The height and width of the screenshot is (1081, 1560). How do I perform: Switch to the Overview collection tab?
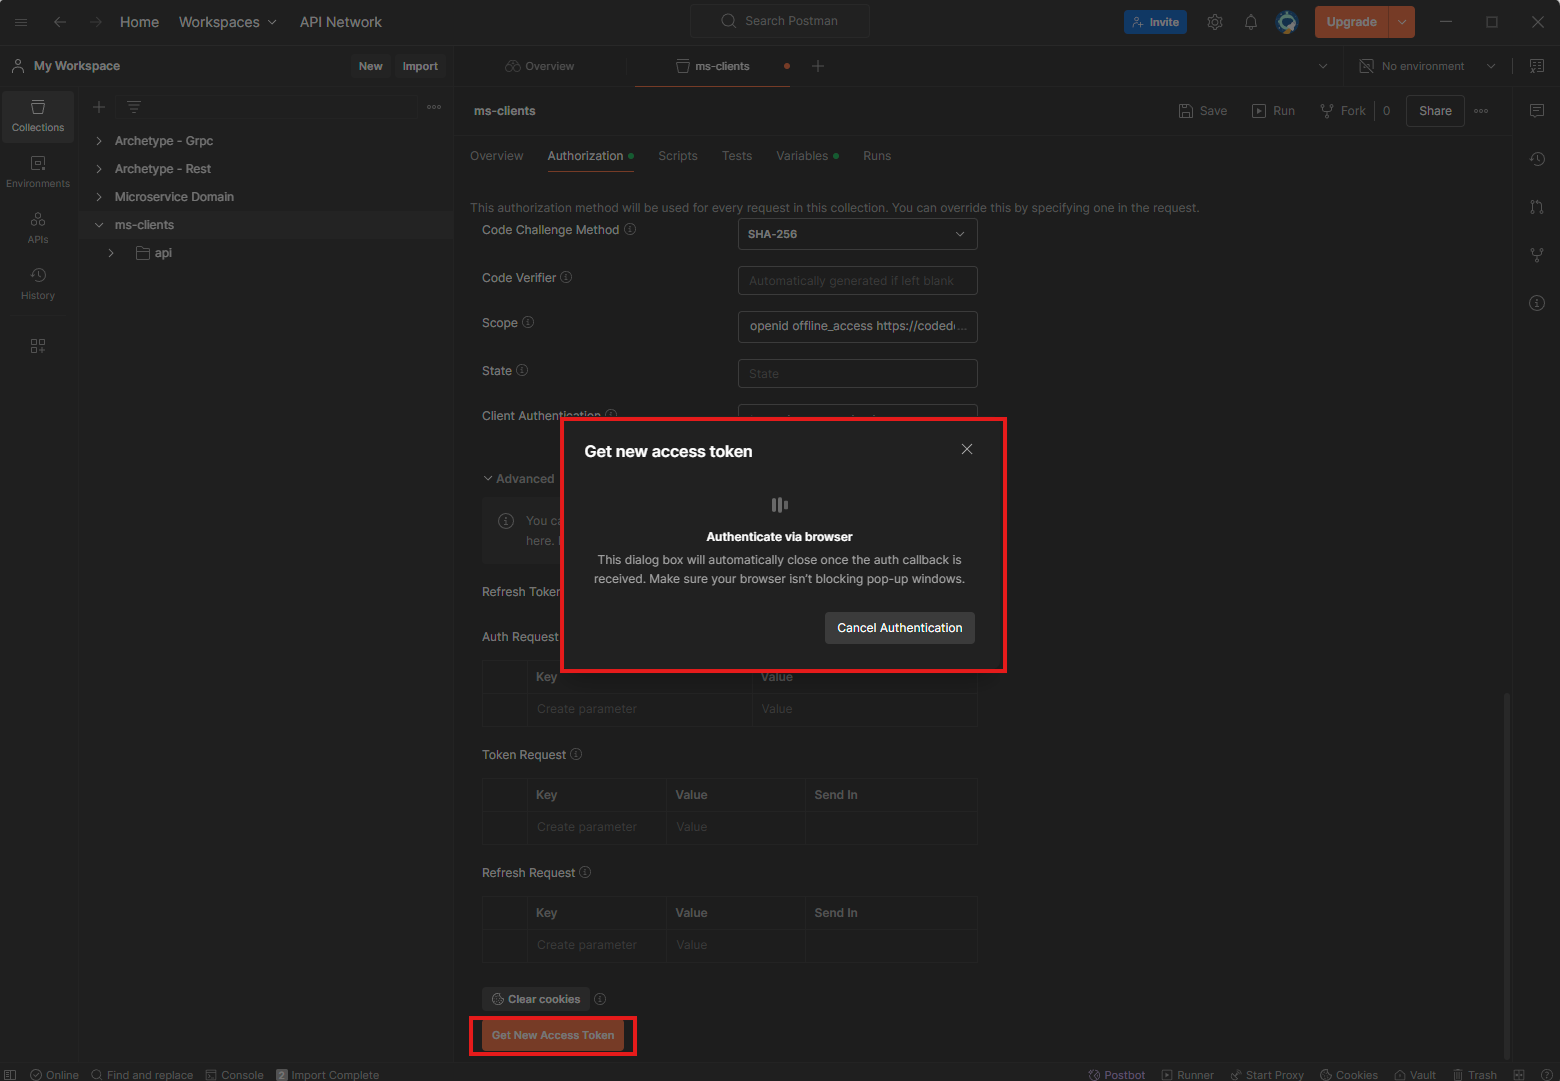pos(497,156)
